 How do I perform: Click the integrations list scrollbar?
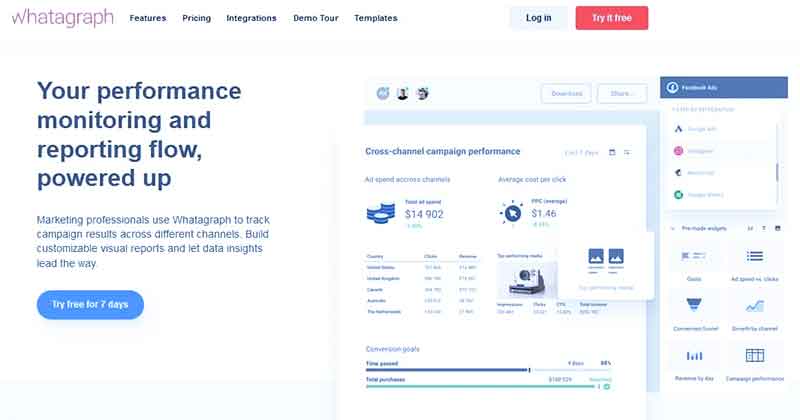(777, 172)
